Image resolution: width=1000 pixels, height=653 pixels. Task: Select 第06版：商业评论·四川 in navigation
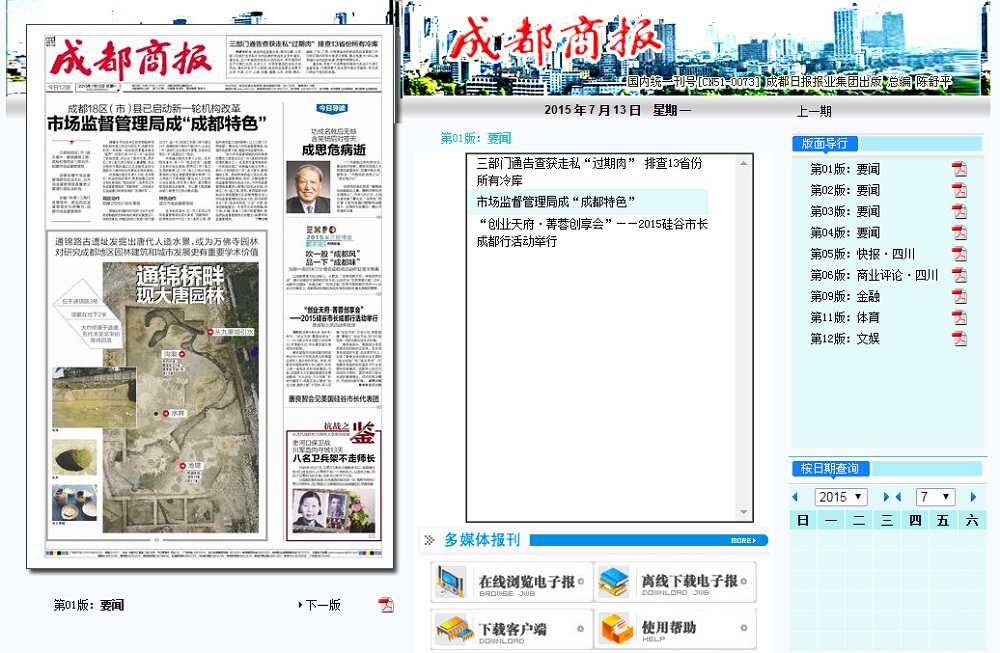pos(874,275)
